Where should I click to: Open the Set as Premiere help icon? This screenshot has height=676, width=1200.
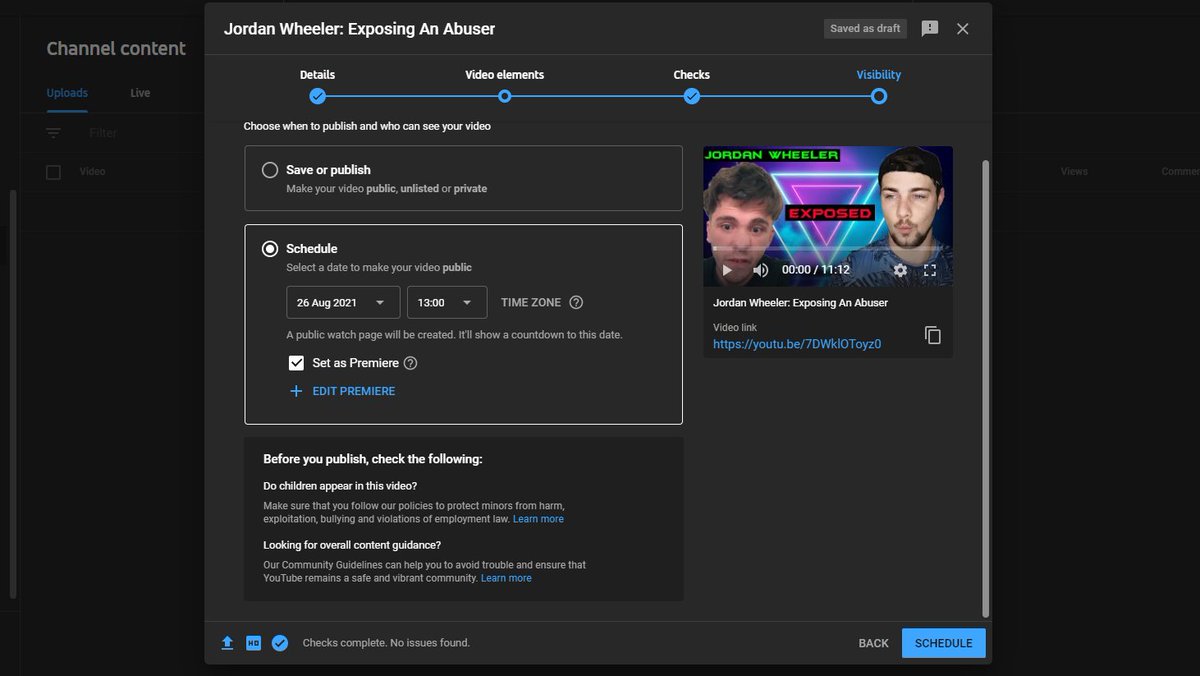click(x=410, y=364)
